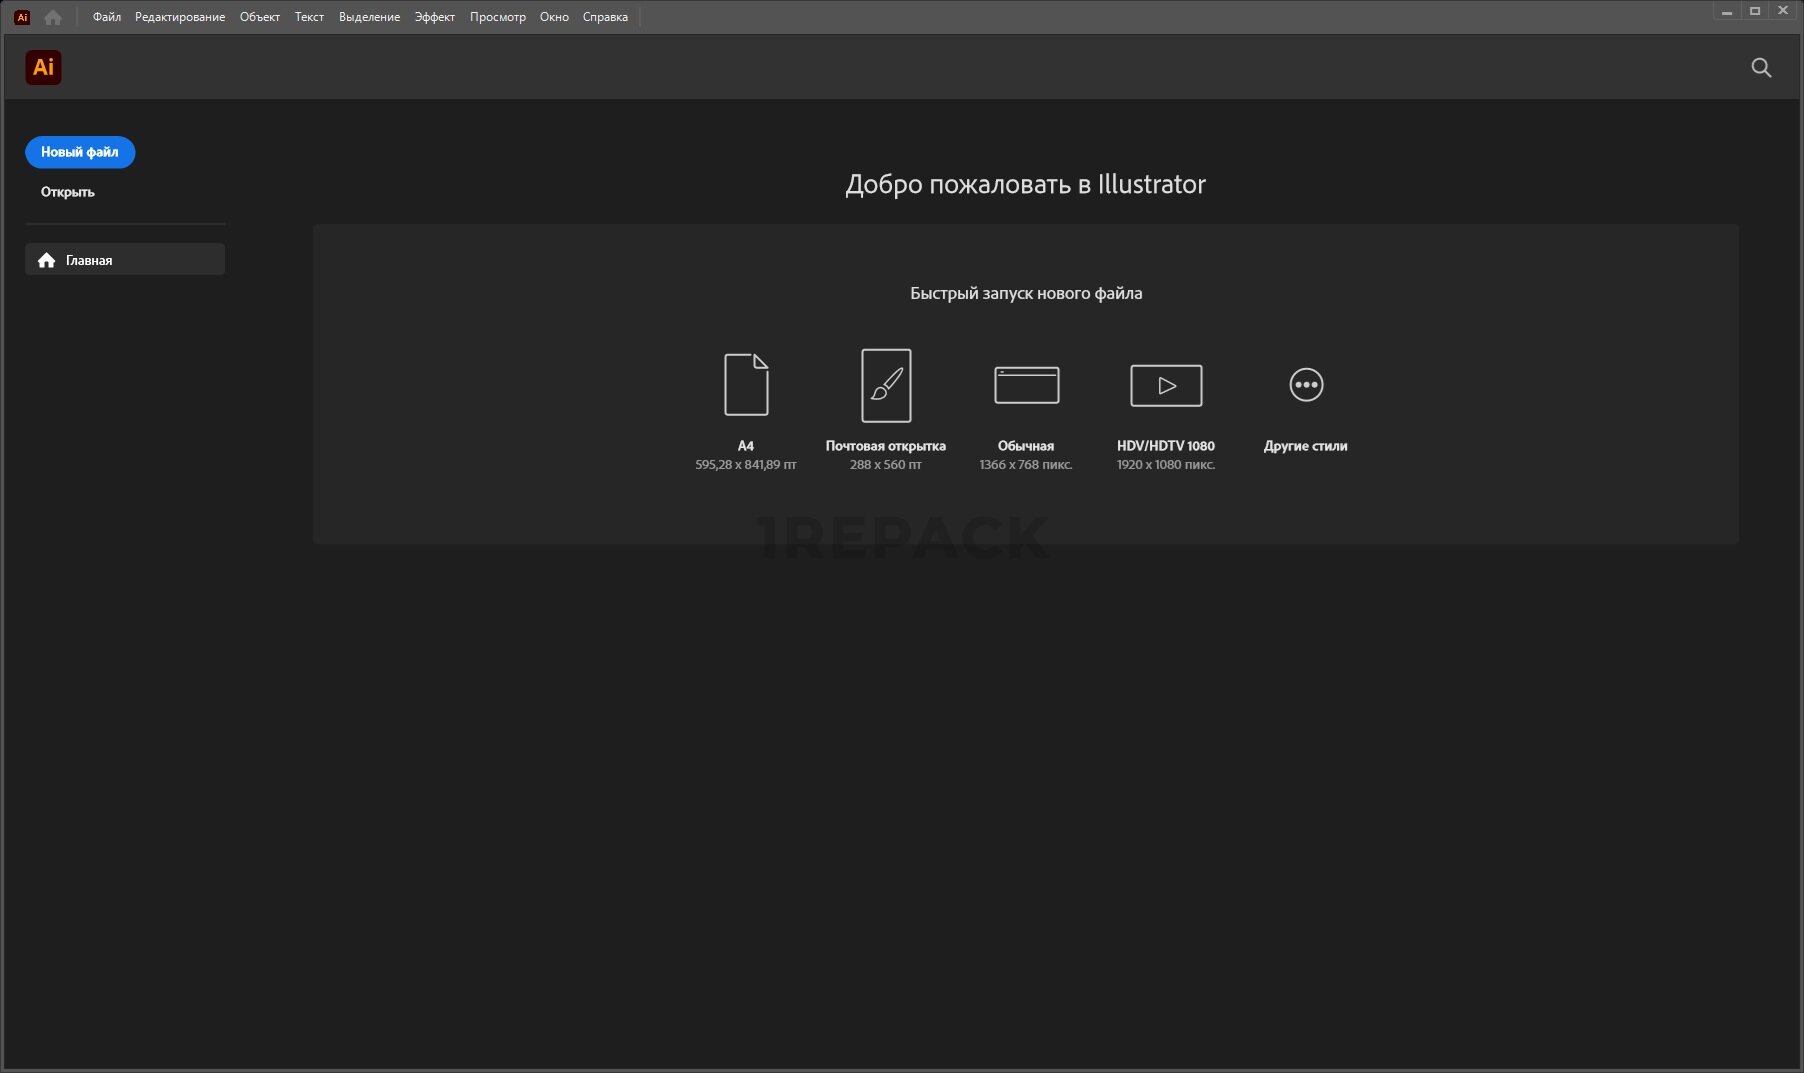Click the A4 preset label text
Viewport: 1804px width, 1073px height.
pos(746,446)
